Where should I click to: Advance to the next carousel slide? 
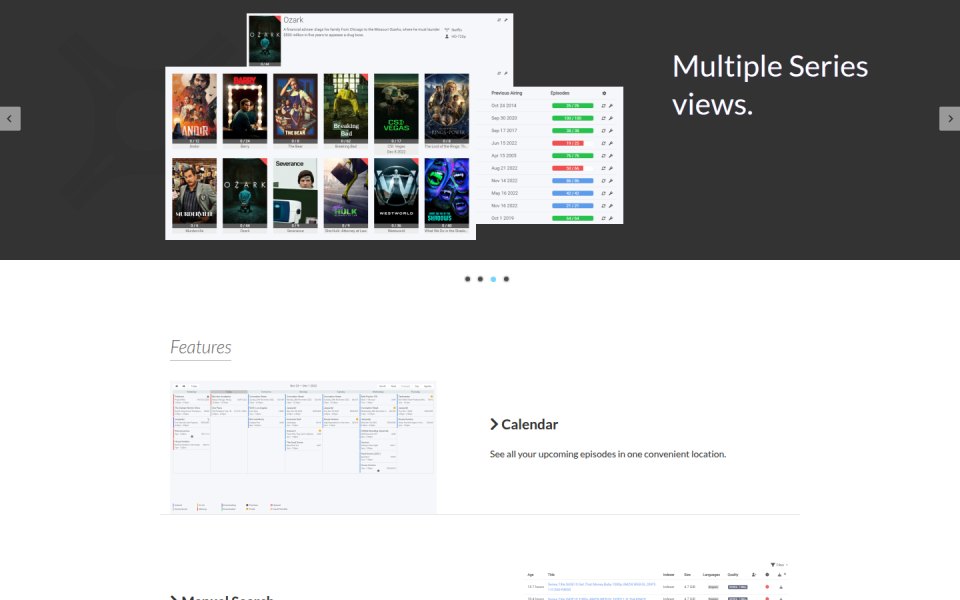point(950,119)
